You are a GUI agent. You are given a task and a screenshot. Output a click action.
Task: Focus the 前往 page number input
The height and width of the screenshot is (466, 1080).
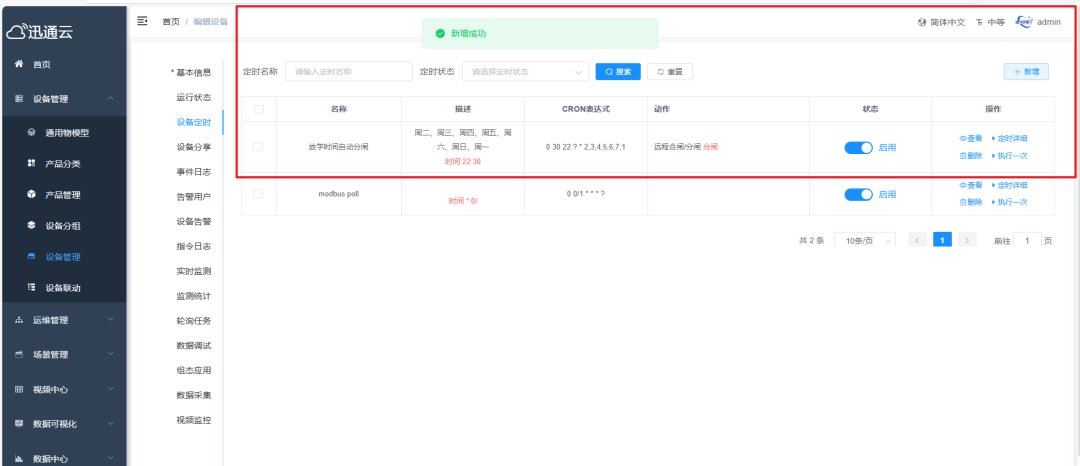(x=1028, y=240)
